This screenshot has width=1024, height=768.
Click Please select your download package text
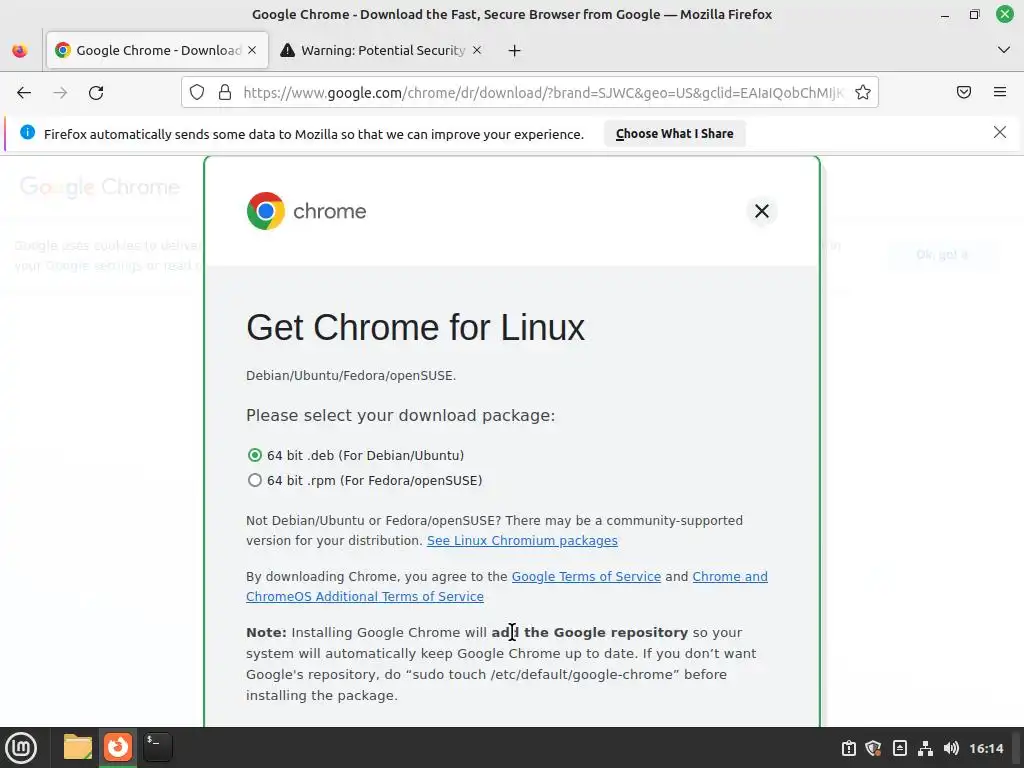[x=400, y=415]
